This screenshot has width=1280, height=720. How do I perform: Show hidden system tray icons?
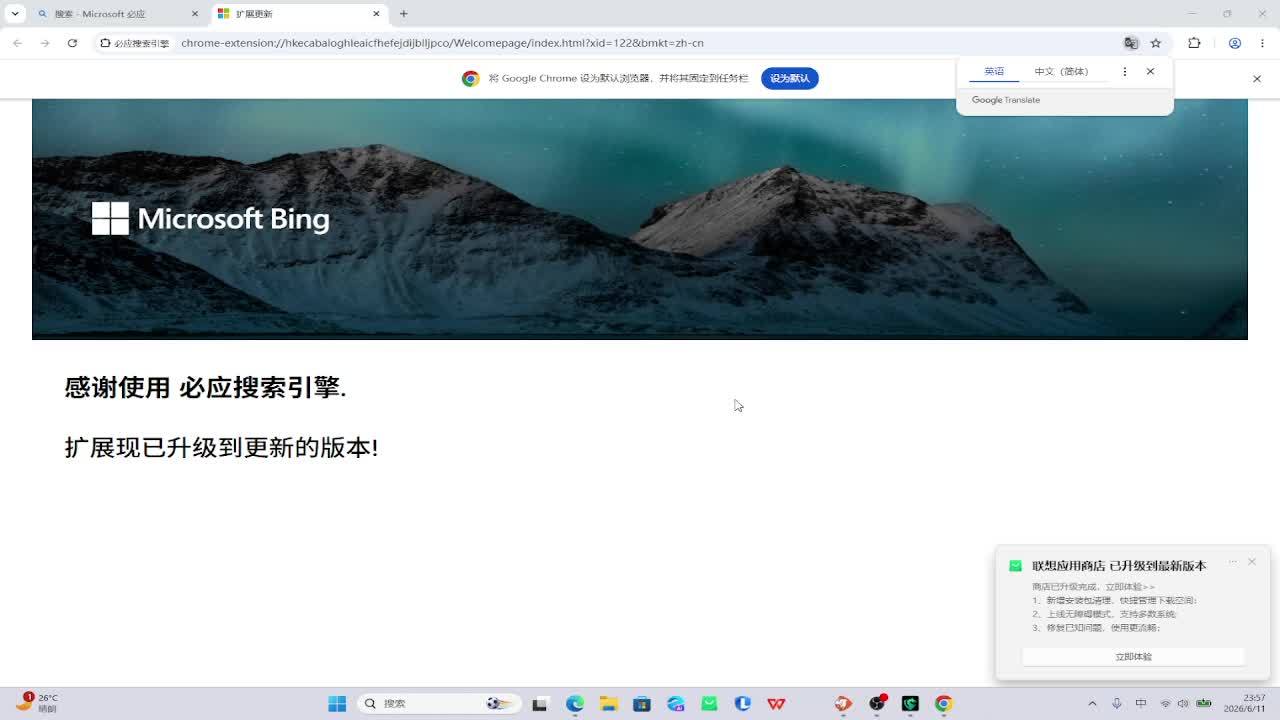pos(1092,703)
